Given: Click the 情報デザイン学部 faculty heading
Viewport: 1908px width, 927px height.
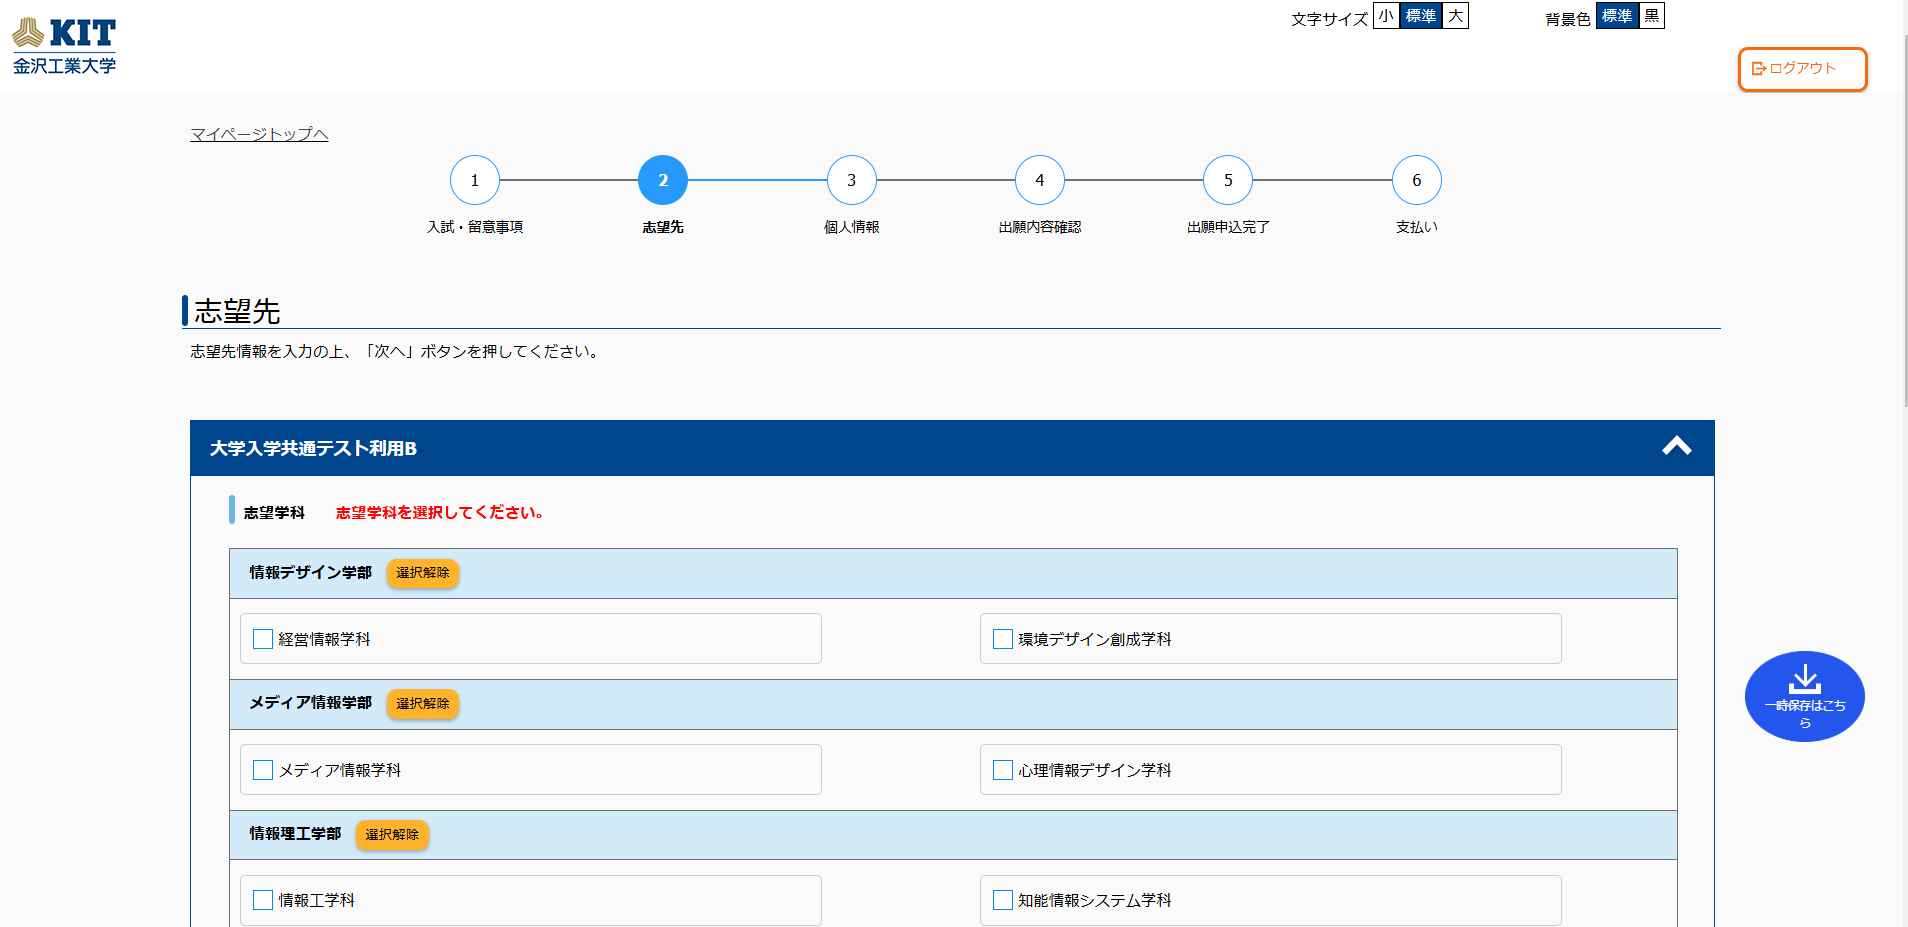Looking at the screenshot, I should 310,573.
